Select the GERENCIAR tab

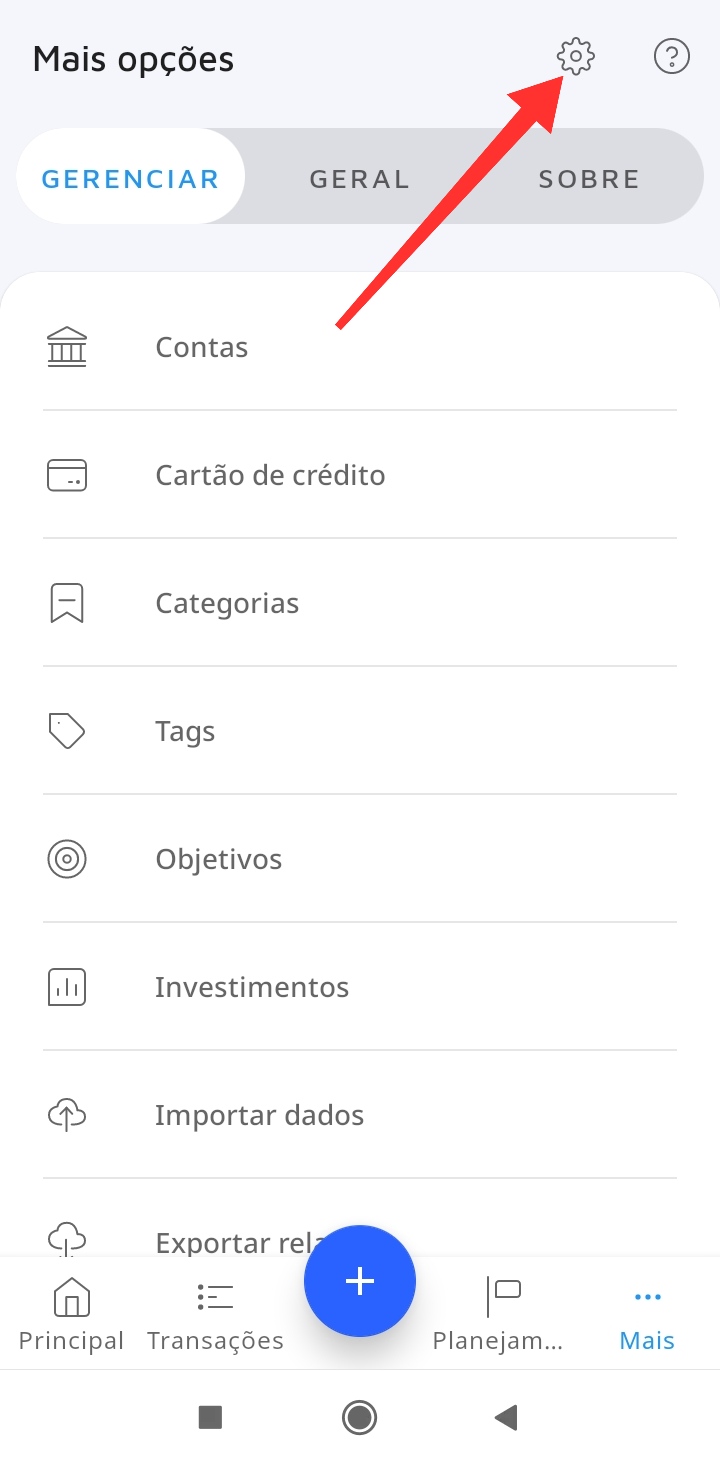point(130,179)
